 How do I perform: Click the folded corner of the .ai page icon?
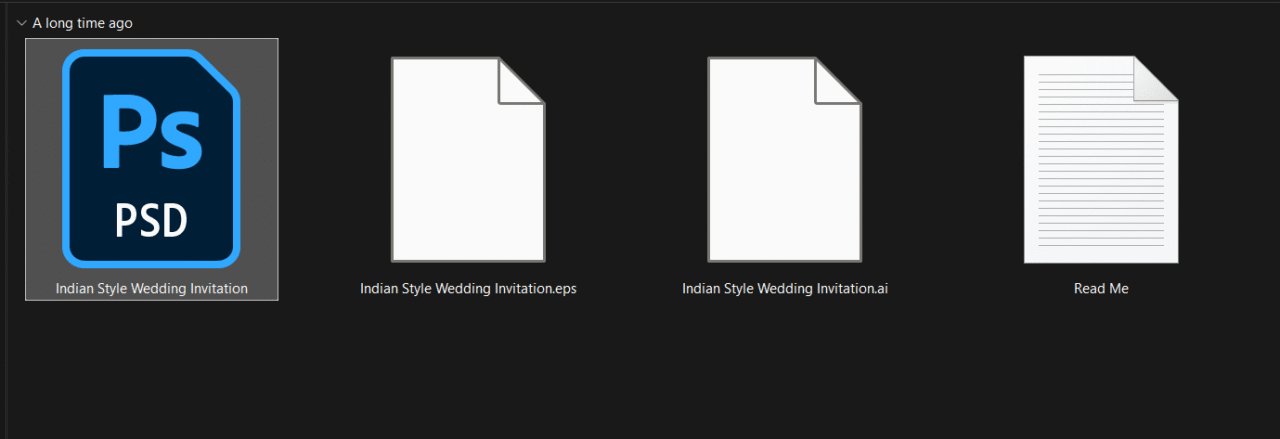(840, 81)
